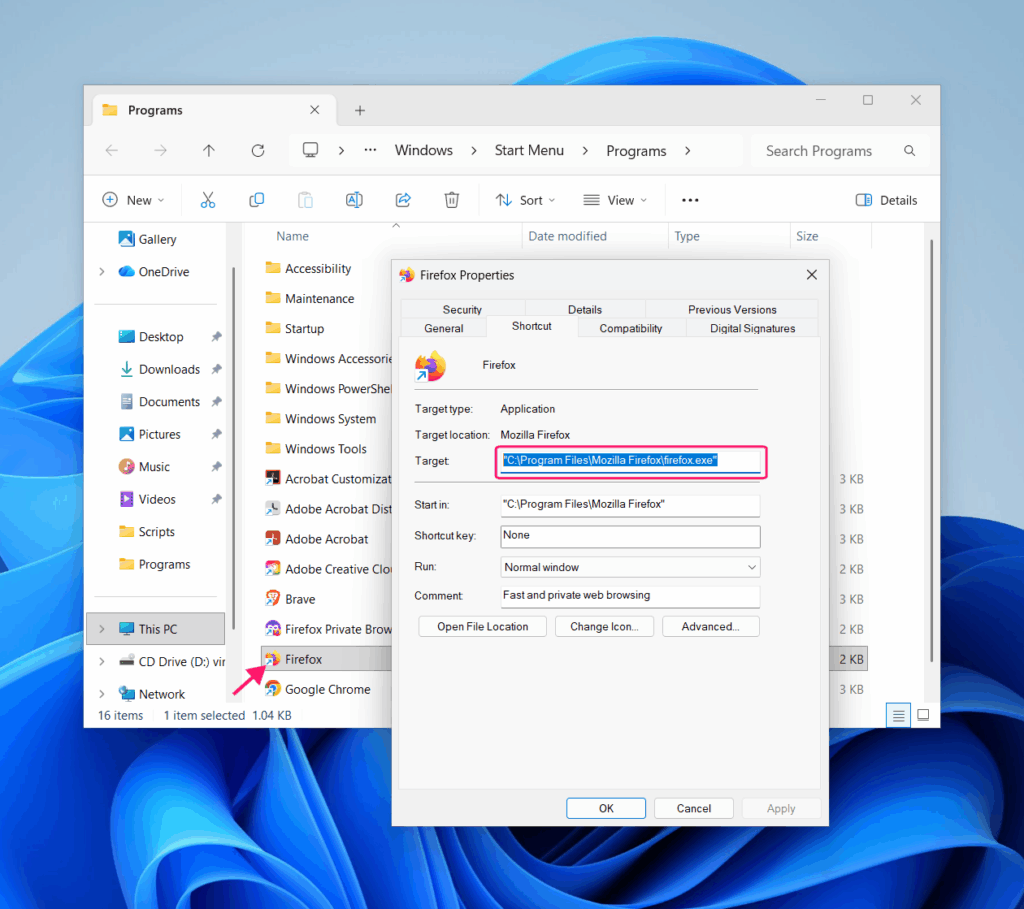Open the View dropdown menu

tap(615, 200)
